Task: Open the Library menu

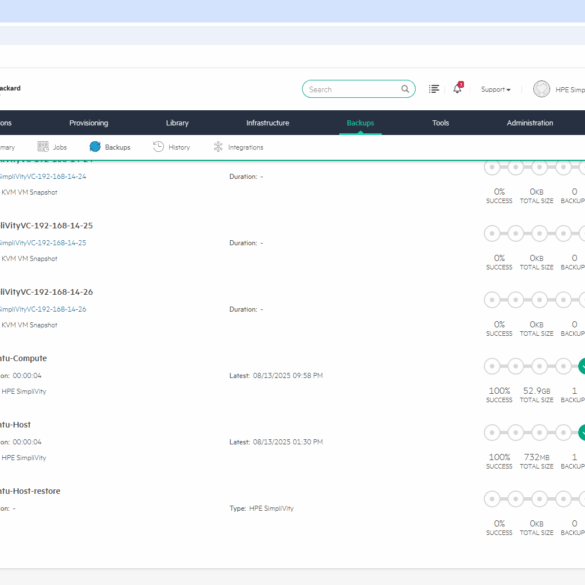Action: [x=177, y=123]
